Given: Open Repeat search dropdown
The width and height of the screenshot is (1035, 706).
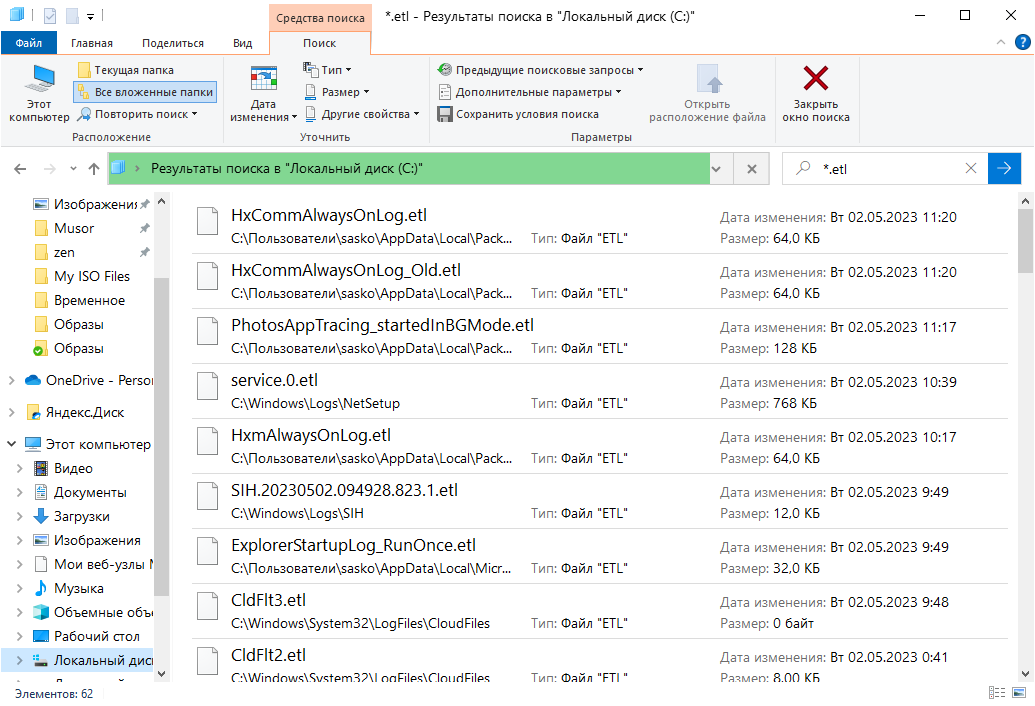Looking at the screenshot, I should [137, 114].
